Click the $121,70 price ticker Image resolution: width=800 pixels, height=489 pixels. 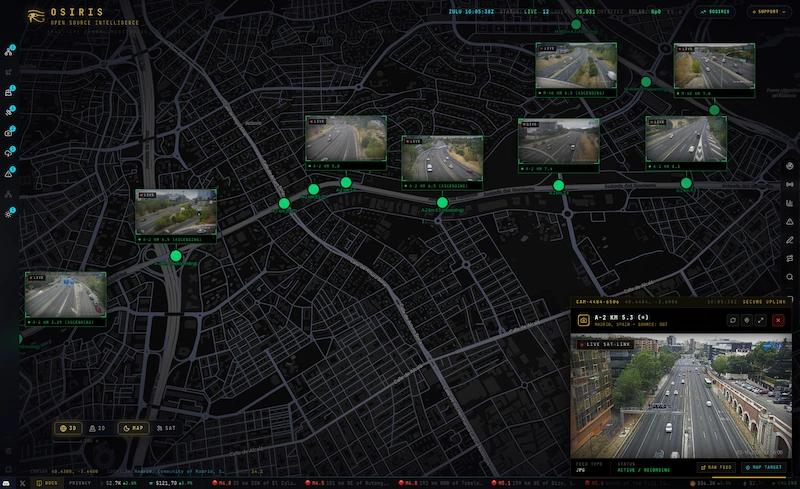click(x=170, y=483)
